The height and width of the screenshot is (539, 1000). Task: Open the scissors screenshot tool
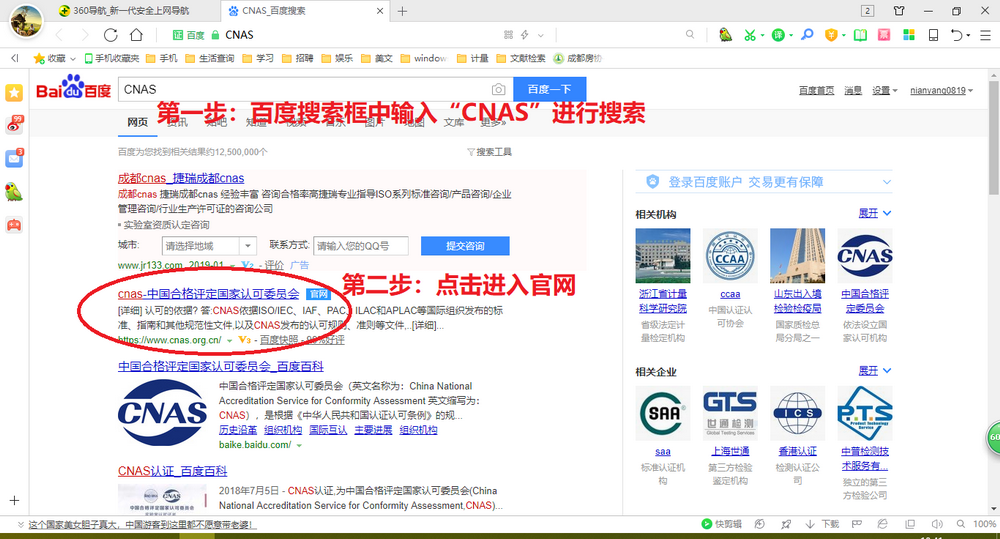click(x=750, y=35)
